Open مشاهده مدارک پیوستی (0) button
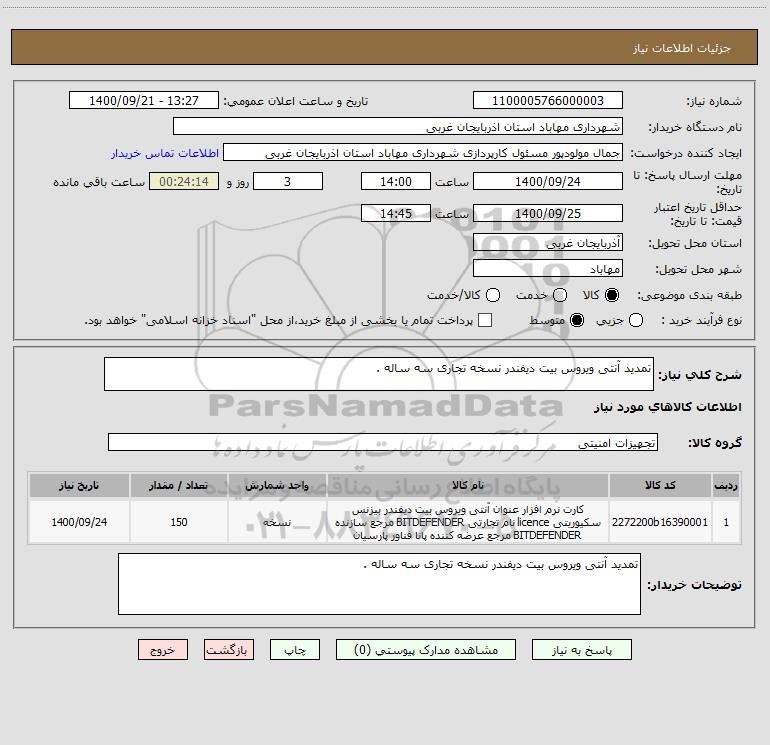Viewport: 770px width, 745px height. (426, 650)
